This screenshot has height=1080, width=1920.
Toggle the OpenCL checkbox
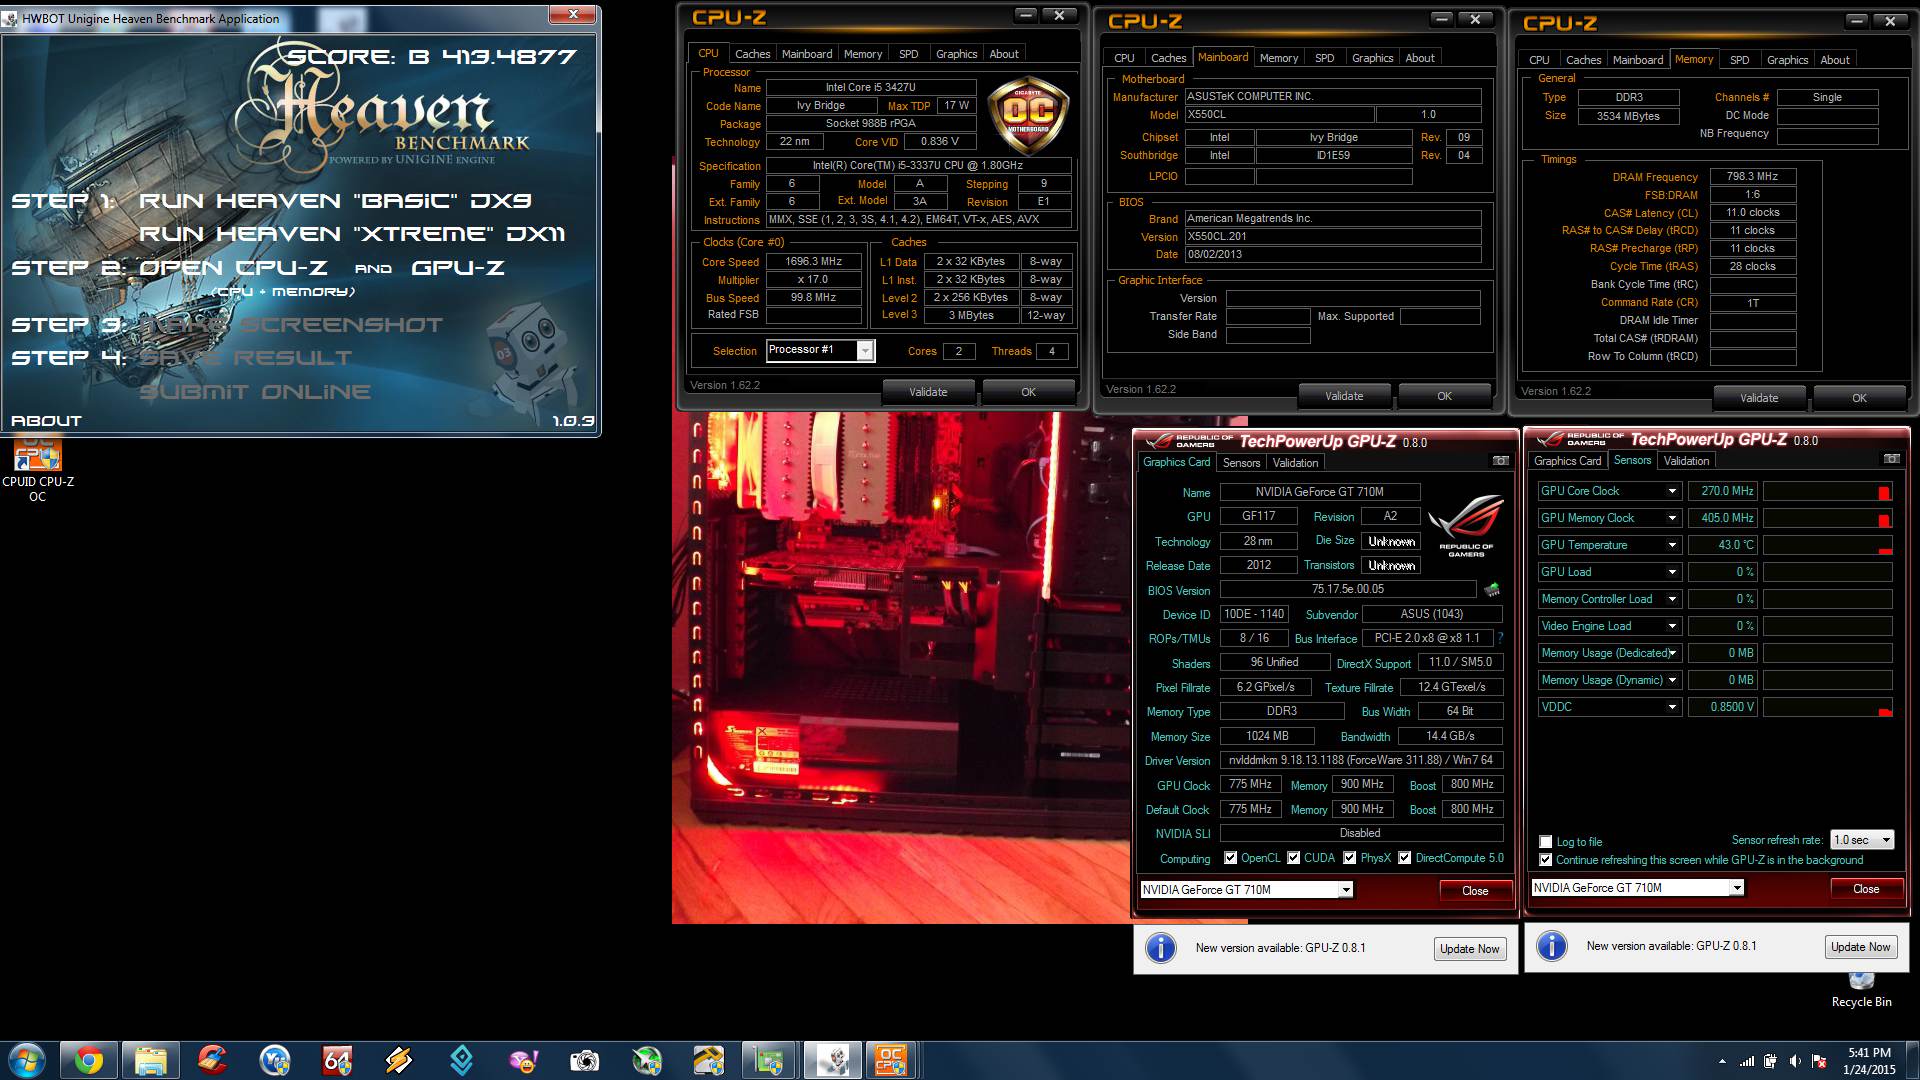click(1231, 858)
